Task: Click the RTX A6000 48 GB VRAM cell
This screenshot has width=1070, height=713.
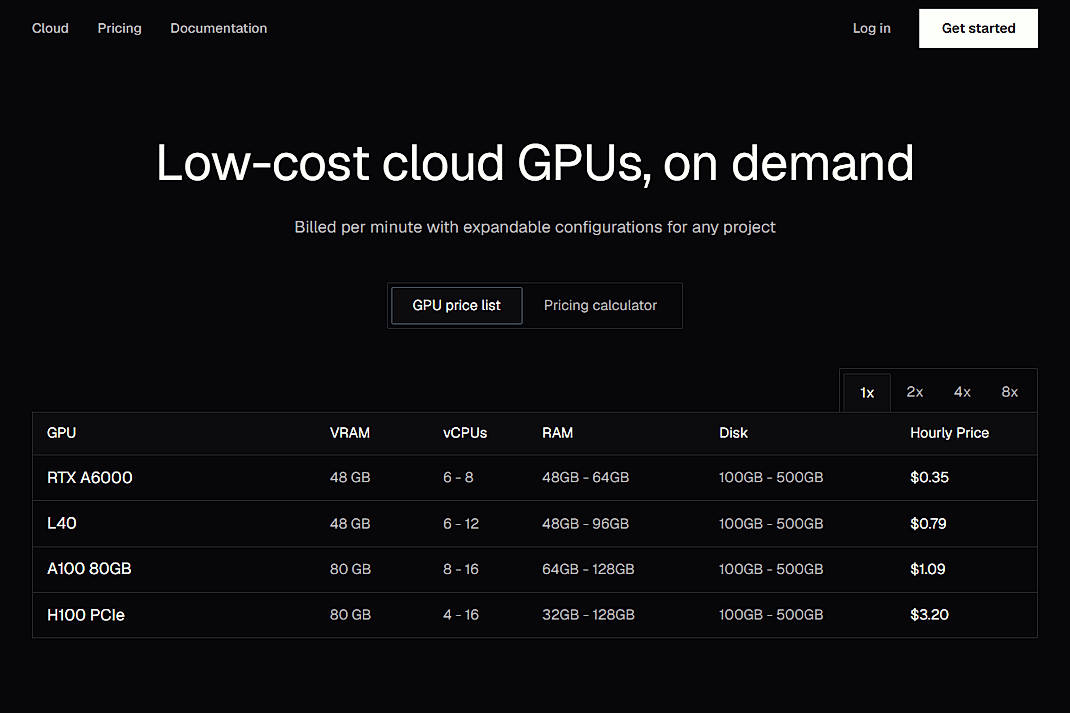Action: click(350, 478)
